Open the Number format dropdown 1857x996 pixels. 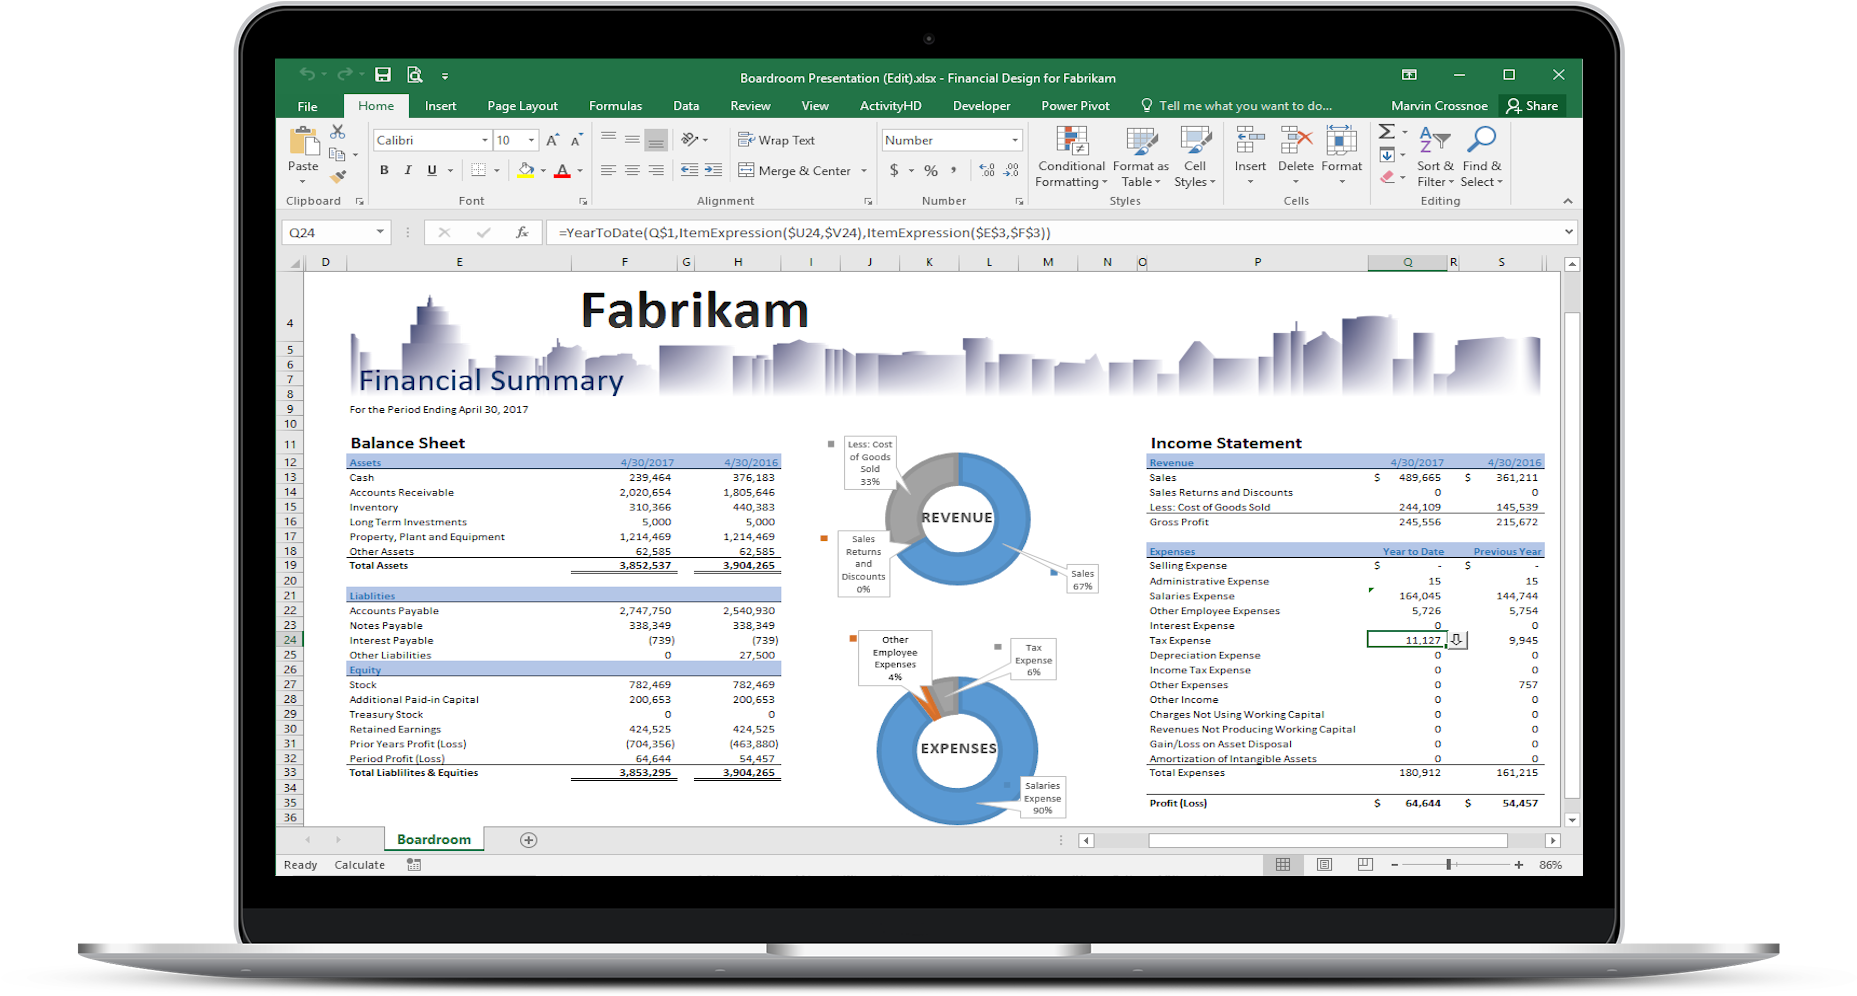pyautogui.click(x=1015, y=140)
